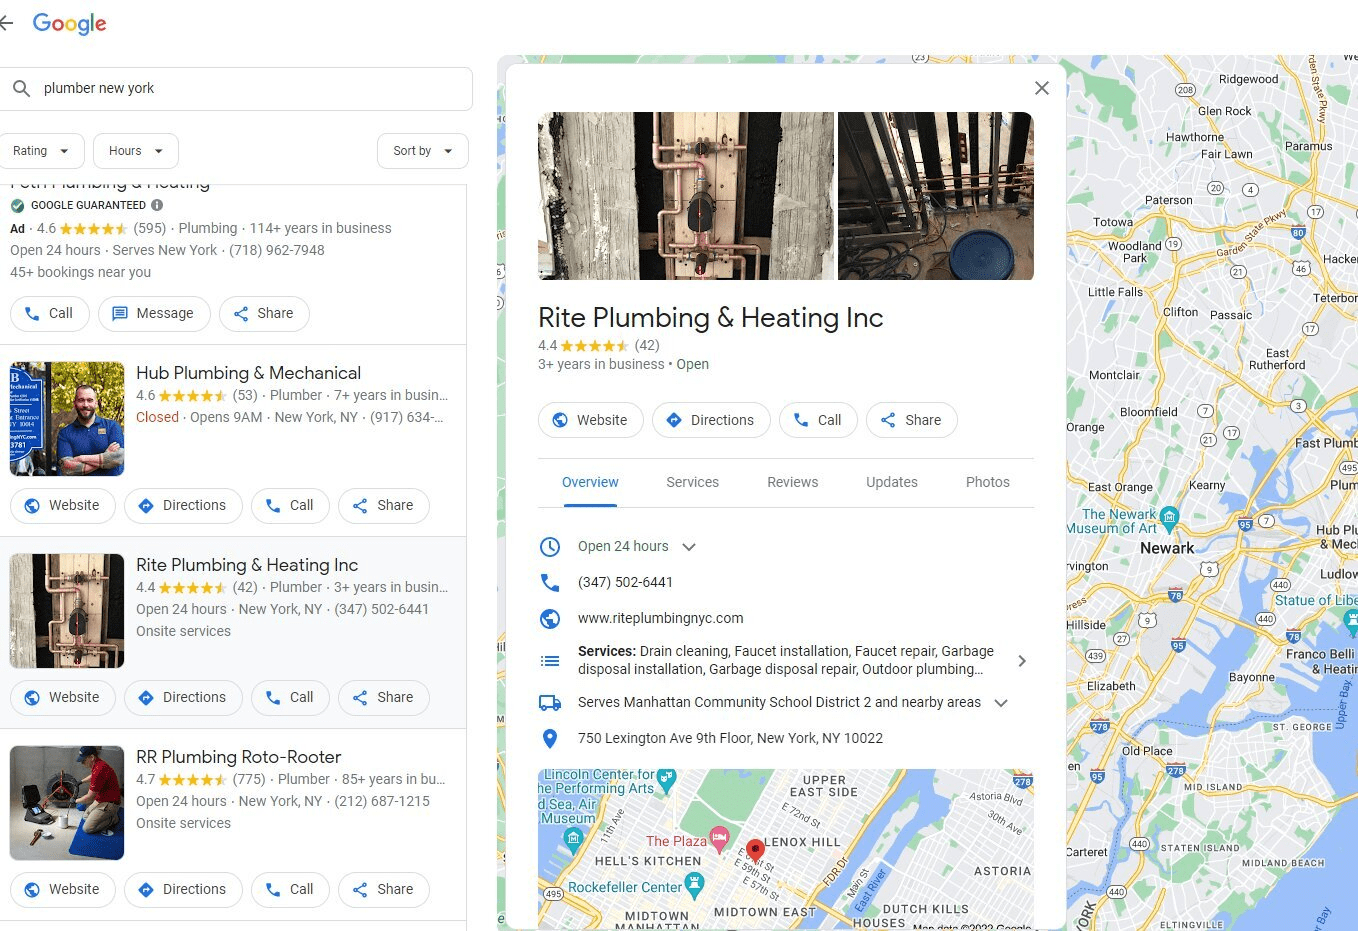Click the Hub Plumbing & Mechanical title
This screenshot has height=931, width=1358.
coord(248,373)
